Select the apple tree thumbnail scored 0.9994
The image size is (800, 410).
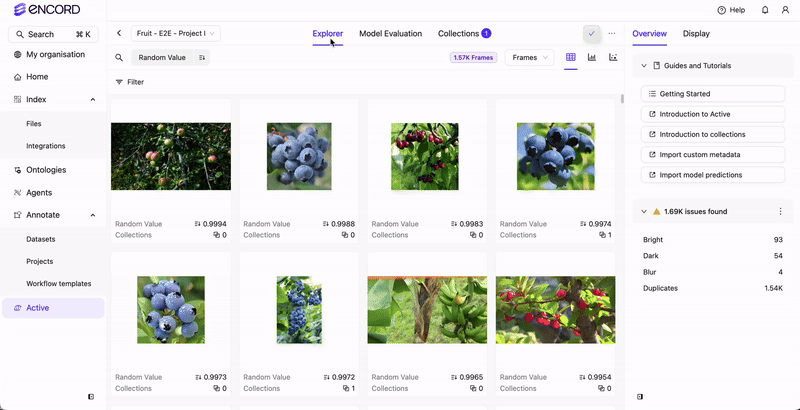[x=171, y=156]
